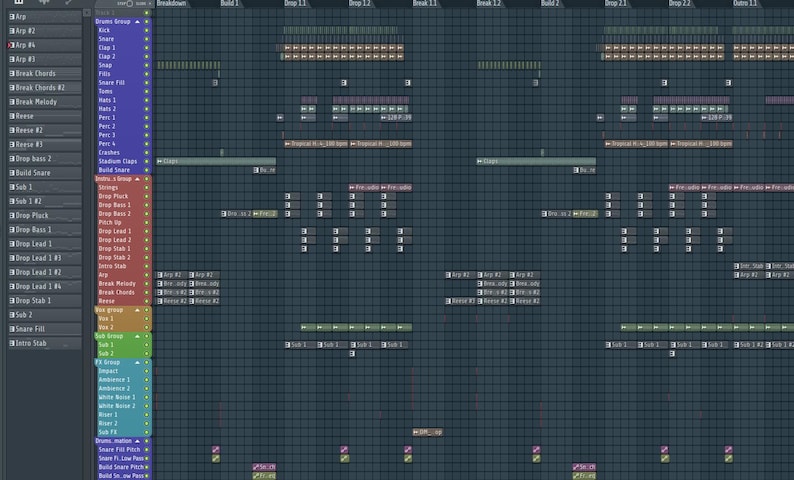Click the pattern icon beside Snare Fill
This screenshot has width=794, height=480.
(x=12, y=329)
